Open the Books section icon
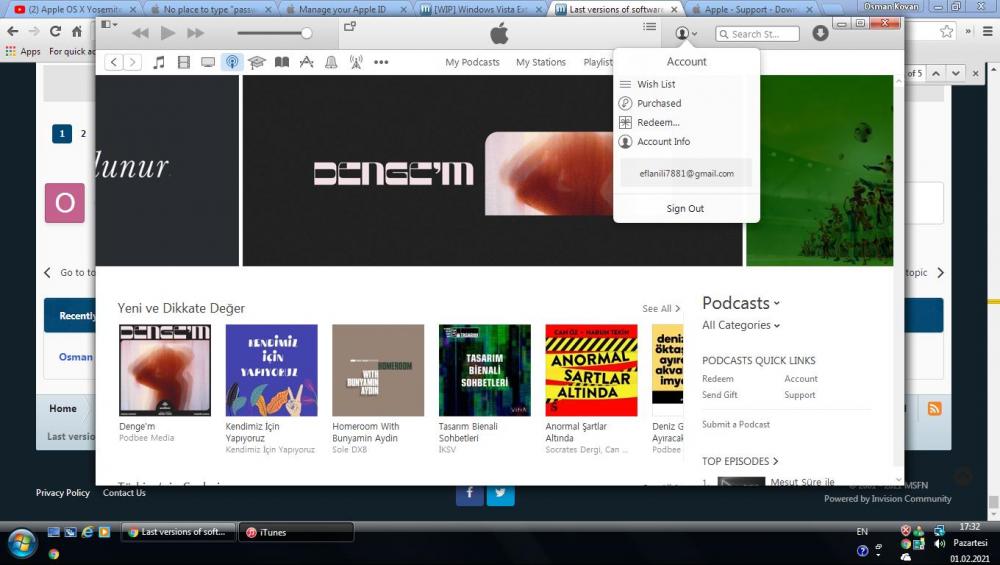Viewport: 1000px width, 565px height. click(x=282, y=62)
